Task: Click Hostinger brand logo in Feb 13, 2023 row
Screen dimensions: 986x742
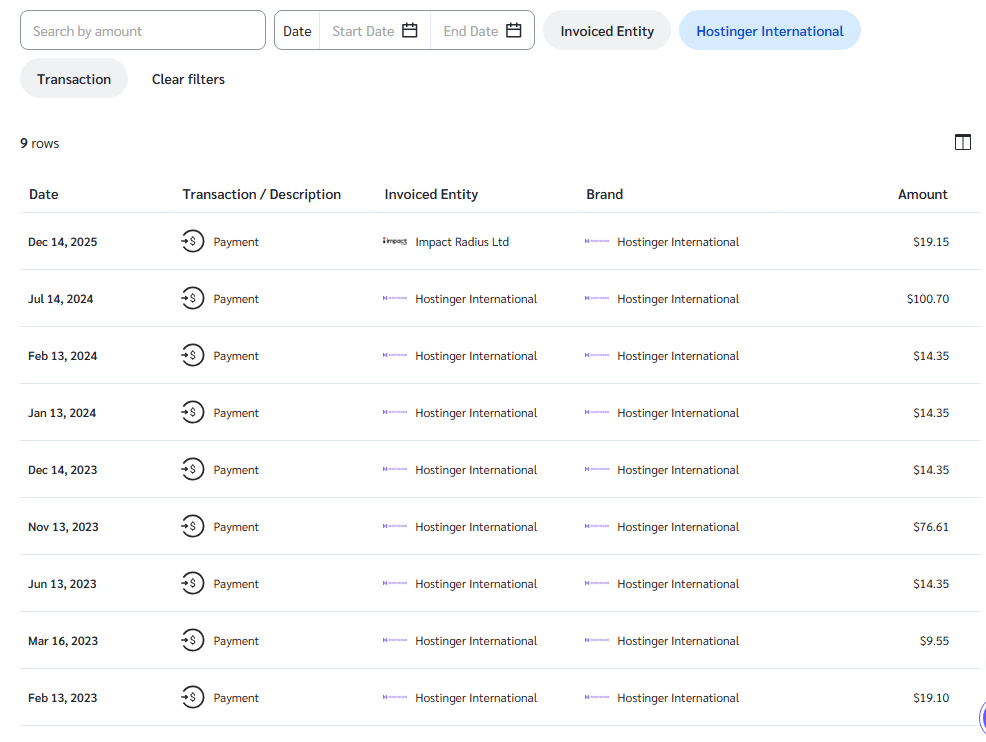Action: tap(597, 697)
